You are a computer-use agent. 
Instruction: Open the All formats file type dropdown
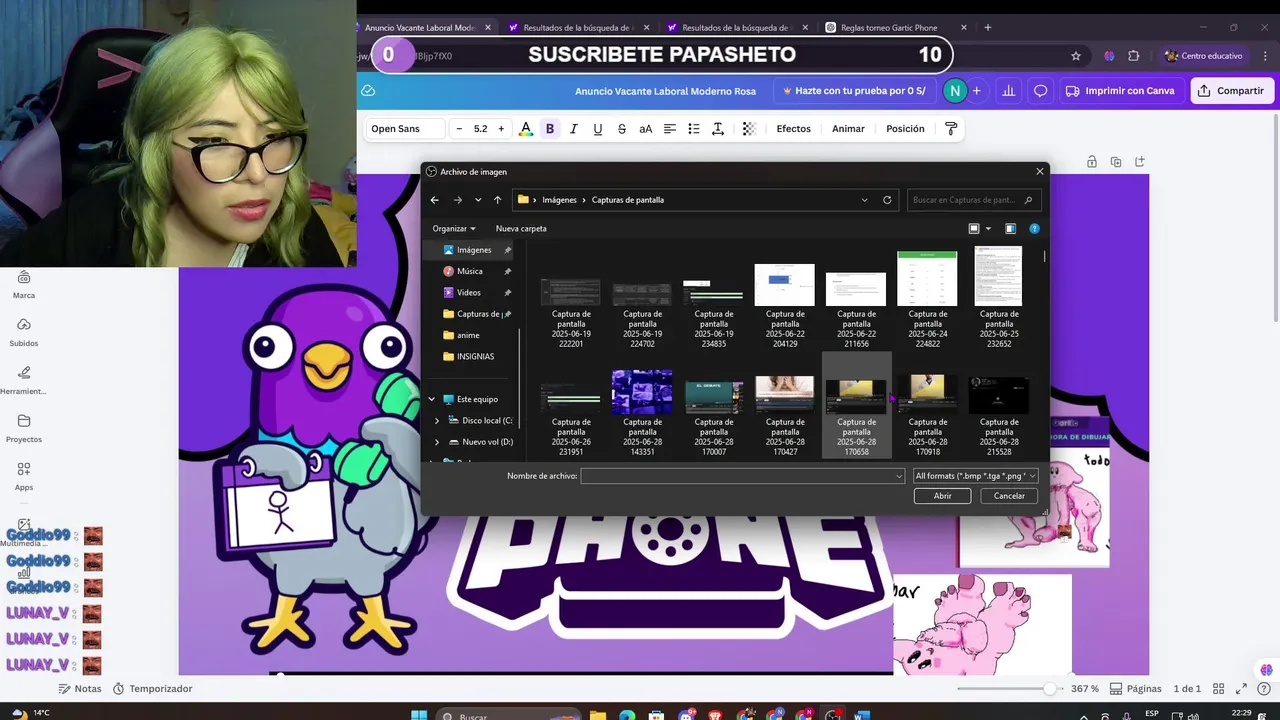[x=976, y=476]
